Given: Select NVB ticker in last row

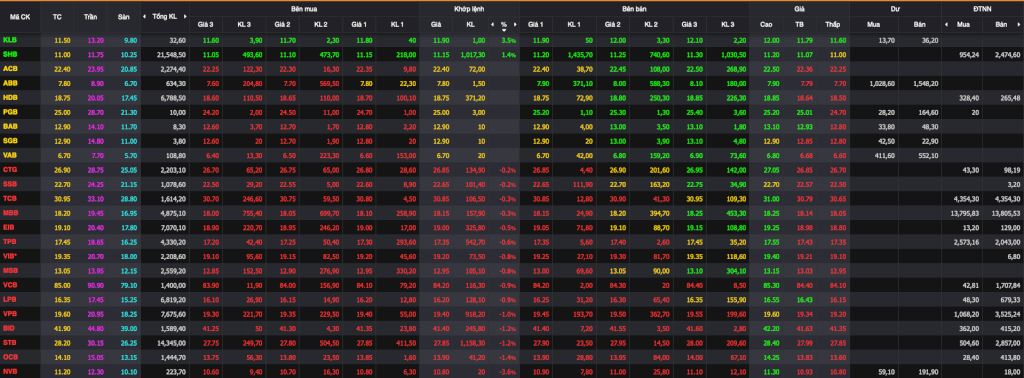Looking at the screenshot, I should coord(10,372).
